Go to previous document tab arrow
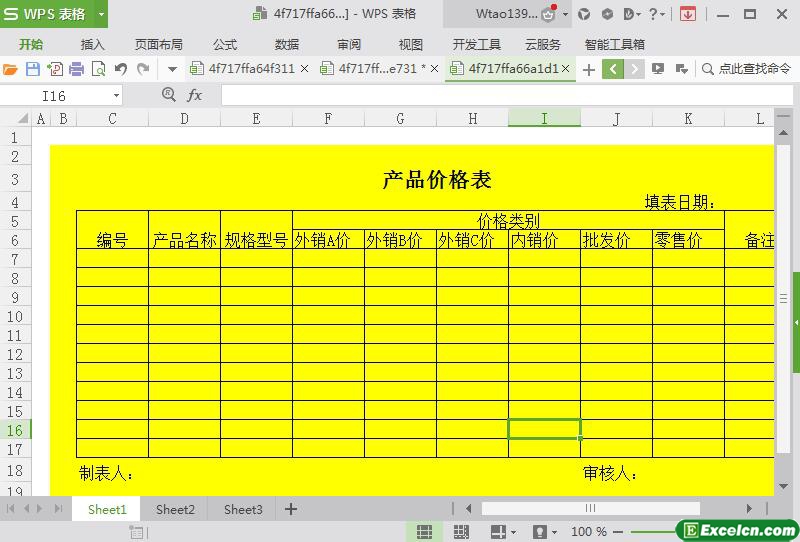The image size is (800, 542). pos(613,69)
